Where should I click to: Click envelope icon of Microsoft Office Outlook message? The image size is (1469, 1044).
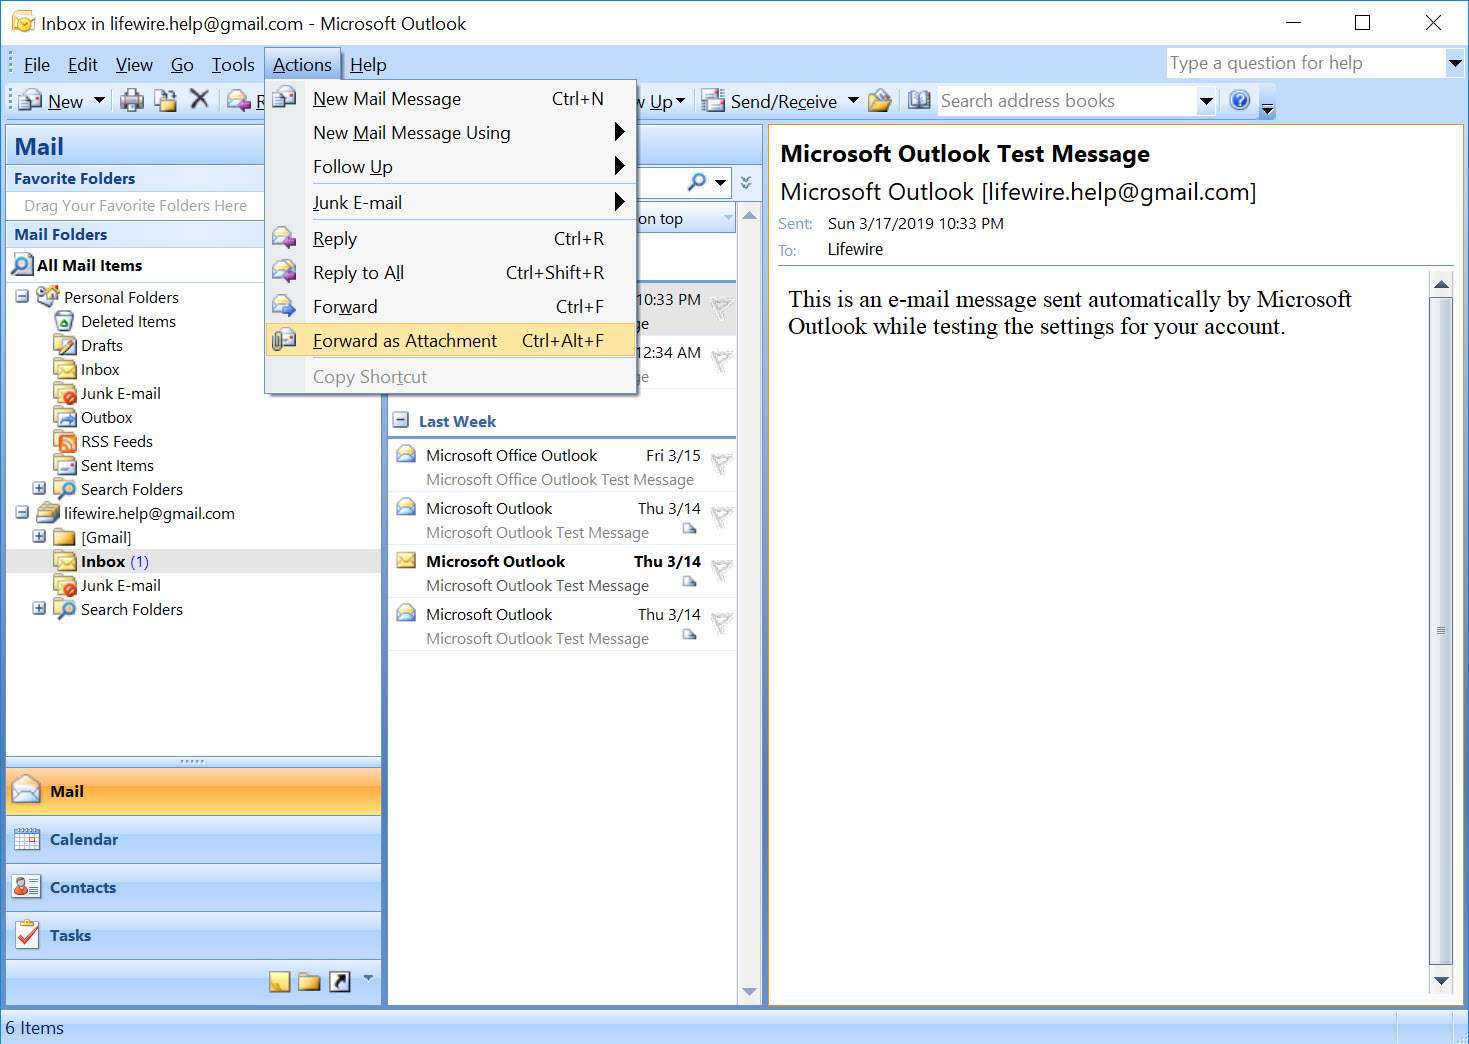point(406,454)
